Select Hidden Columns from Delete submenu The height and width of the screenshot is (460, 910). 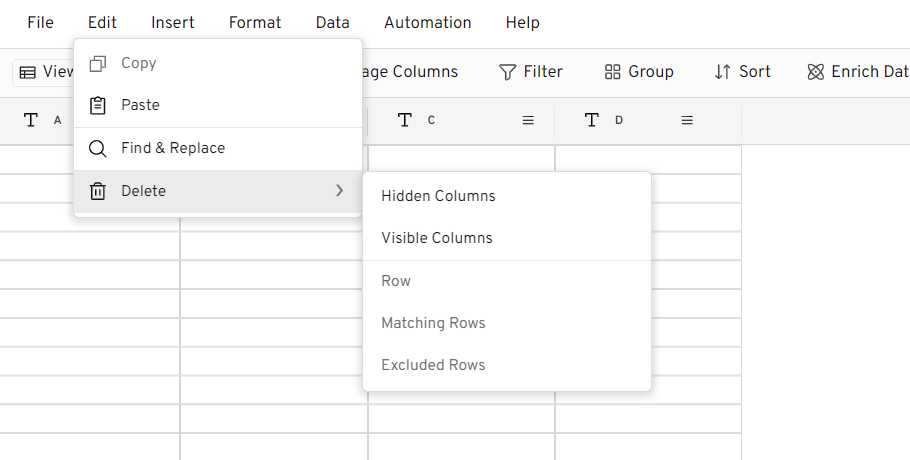438,196
